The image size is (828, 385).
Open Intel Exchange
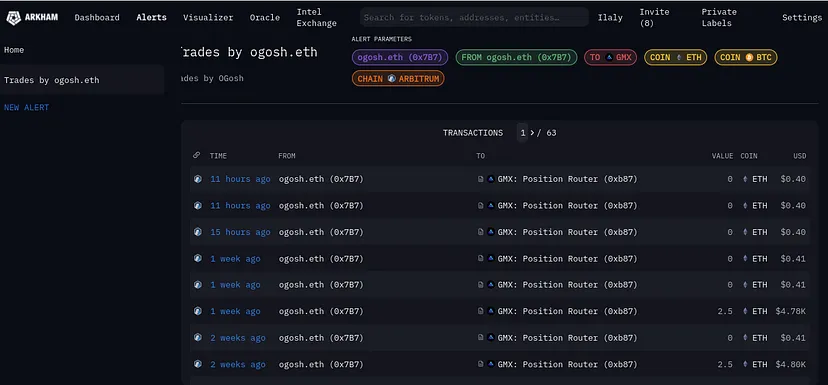tap(316, 17)
